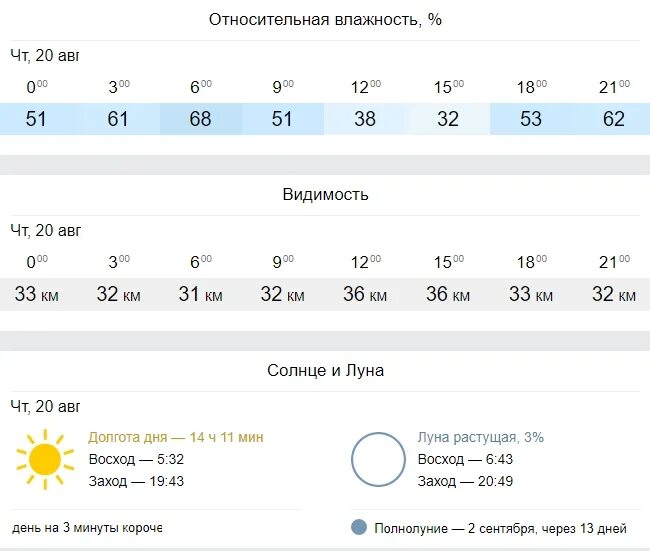Viewport: 650px width, 551px height.
Task: Click the moonset time 'Заход — 20:49'
Action: pos(465,481)
